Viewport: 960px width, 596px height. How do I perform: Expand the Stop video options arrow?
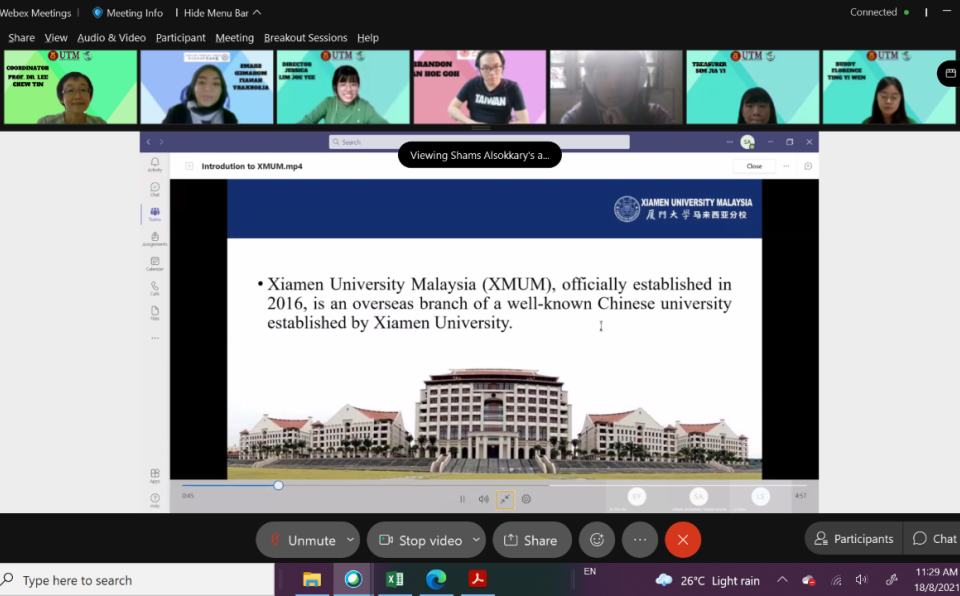[476, 540]
